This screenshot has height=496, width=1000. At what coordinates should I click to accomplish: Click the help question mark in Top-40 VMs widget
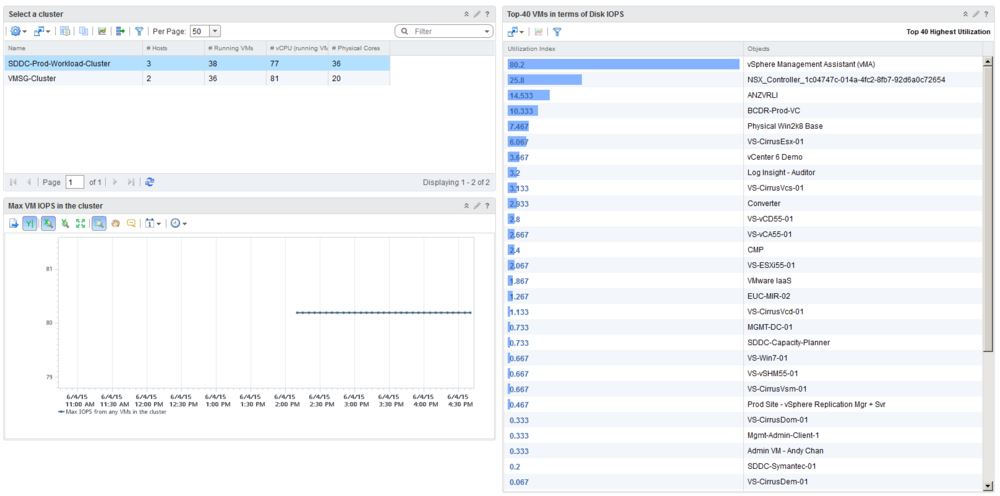pyautogui.click(x=988, y=14)
